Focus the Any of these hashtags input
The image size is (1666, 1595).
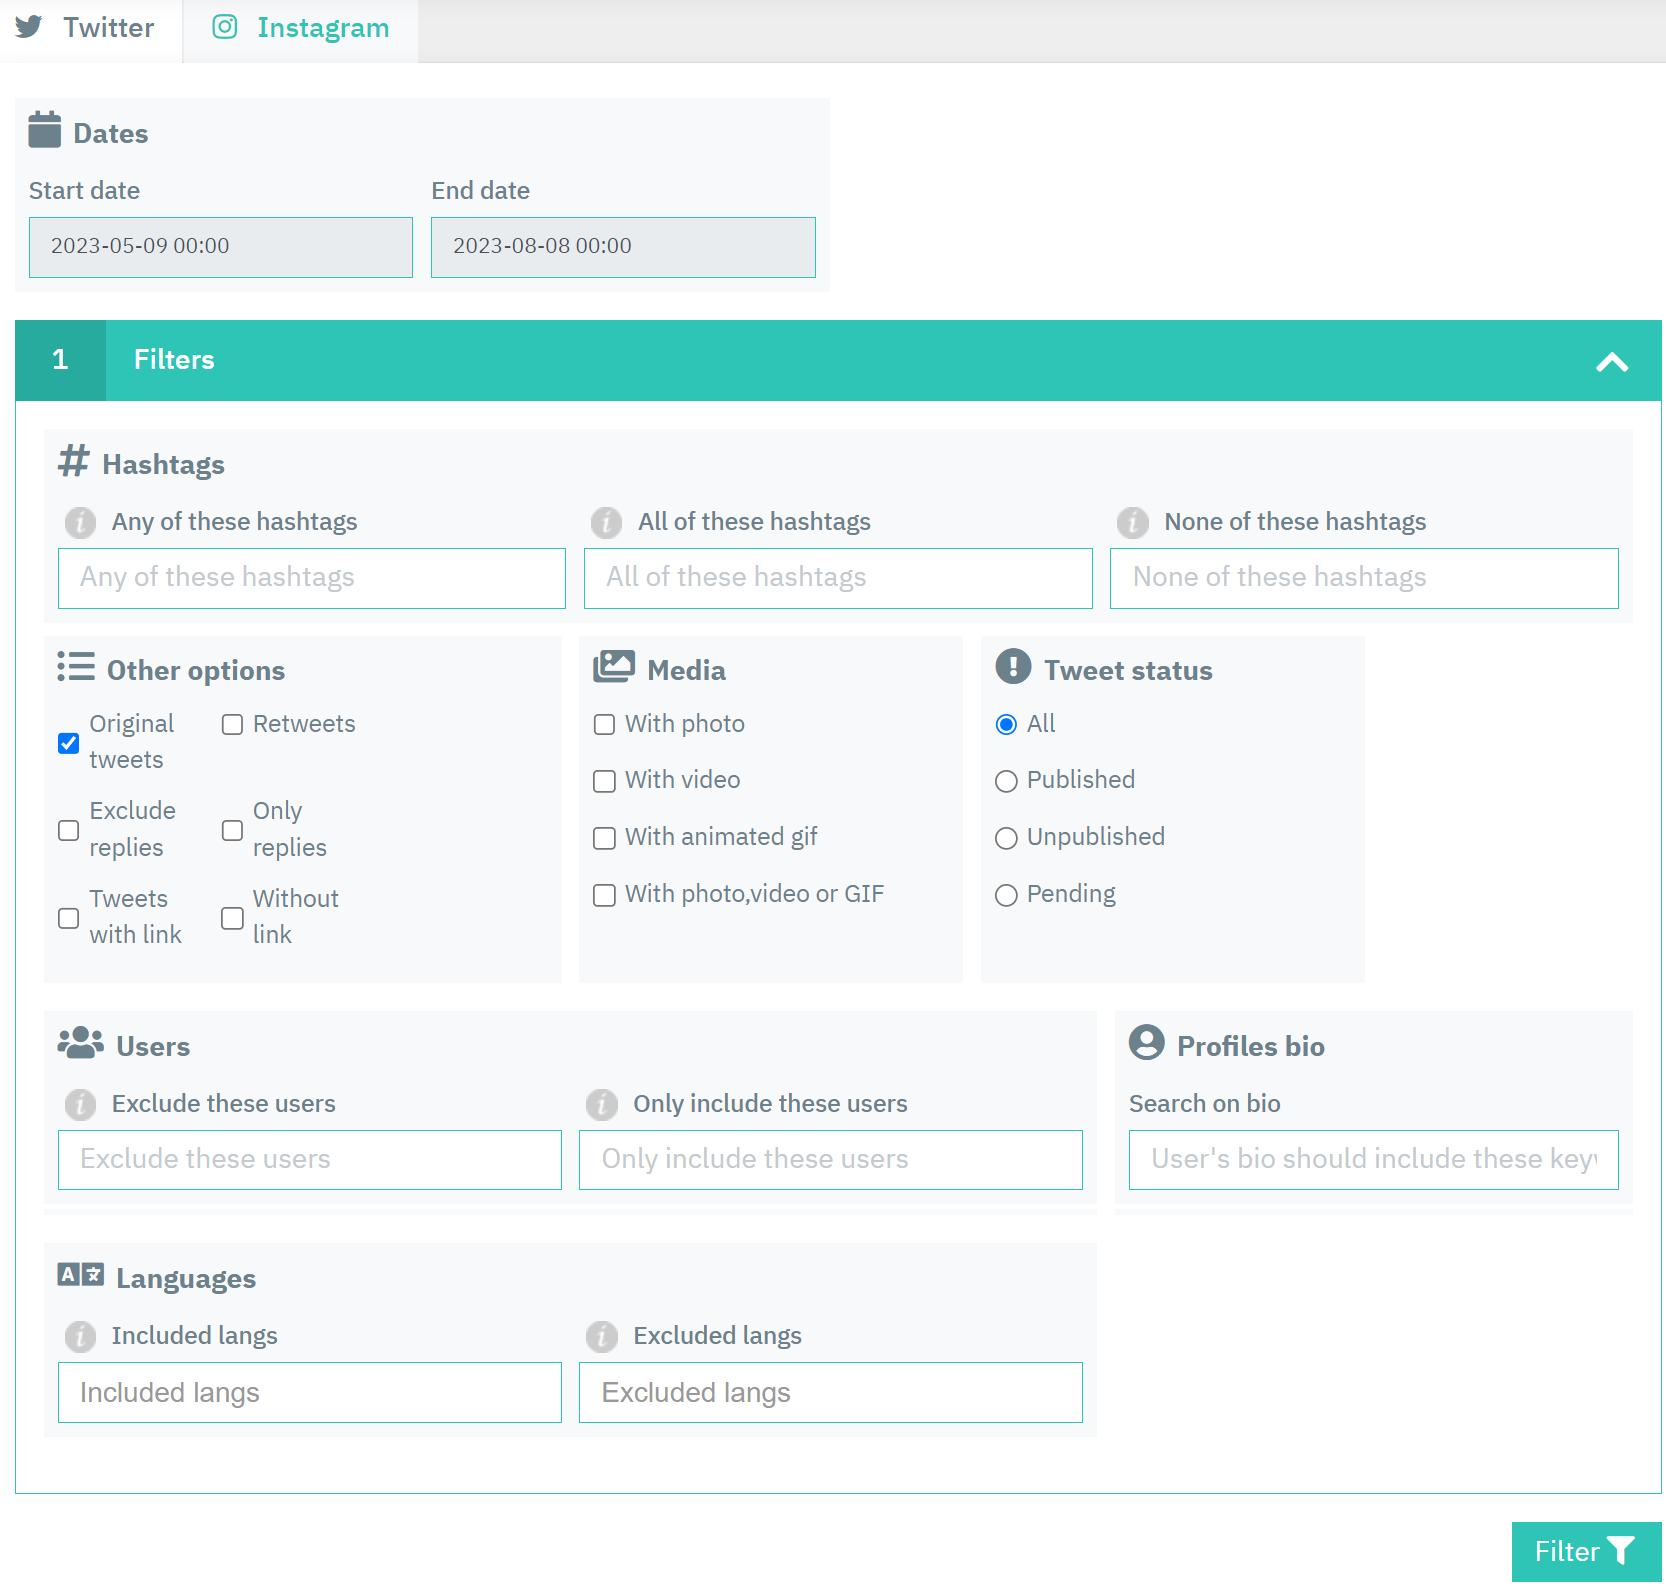coord(312,578)
